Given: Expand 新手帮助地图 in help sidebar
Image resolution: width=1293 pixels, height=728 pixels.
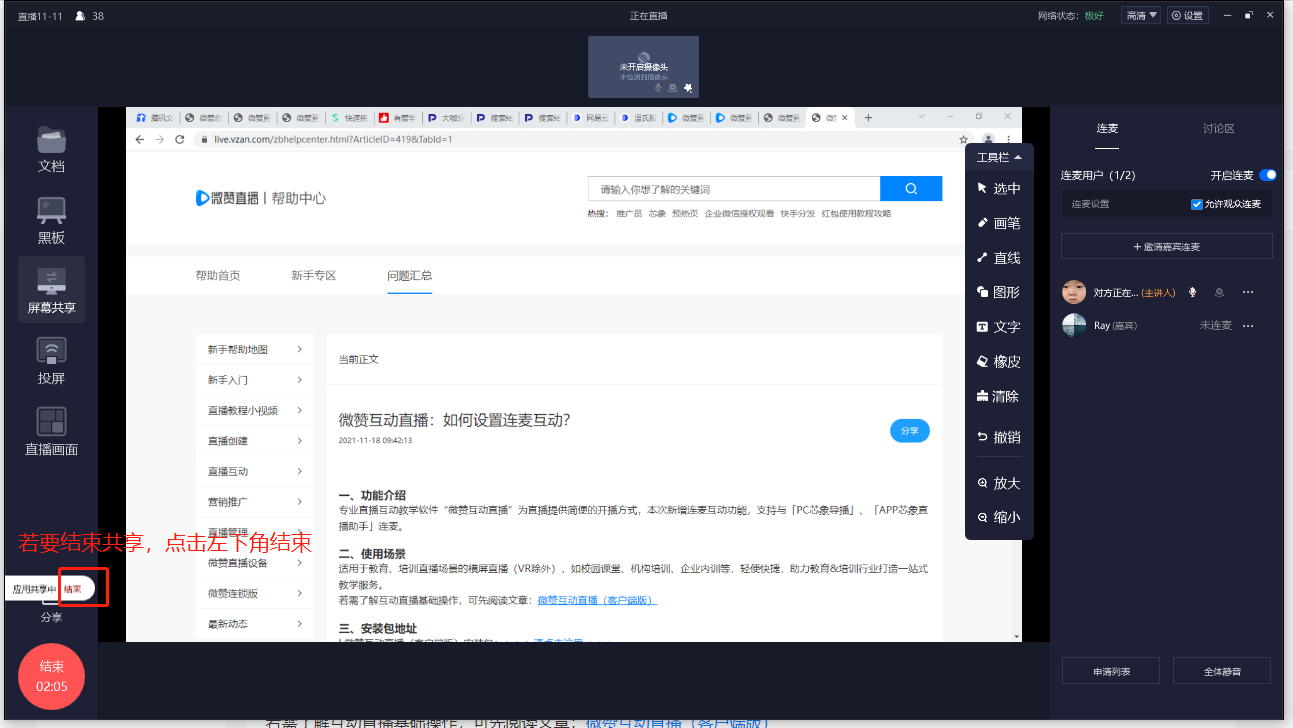Looking at the screenshot, I should (x=255, y=349).
